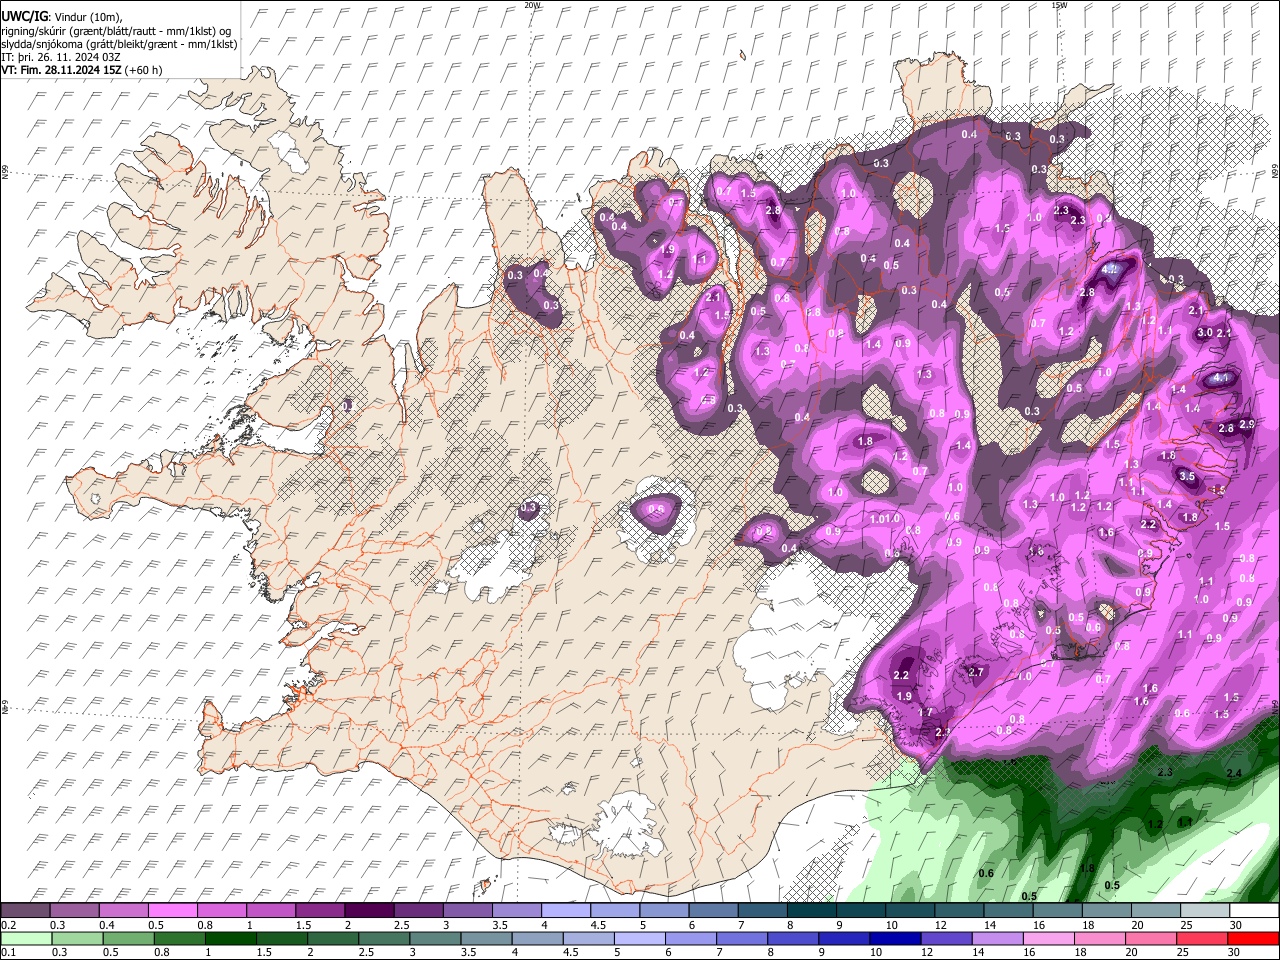The height and width of the screenshot is (960, 1280).
Task: Click the '3.5' snowfall value on the map
Action: point(1187,477)
